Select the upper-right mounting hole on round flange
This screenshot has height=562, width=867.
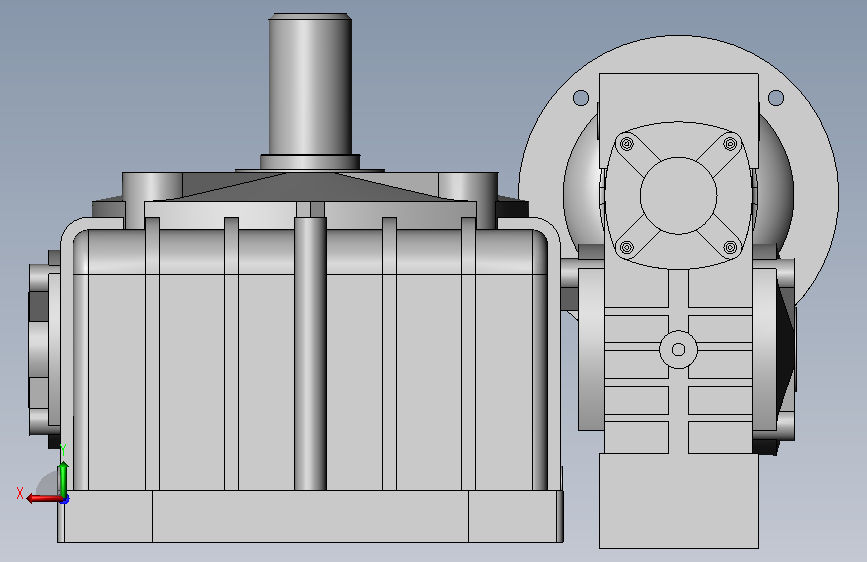[x=776, y=98]
